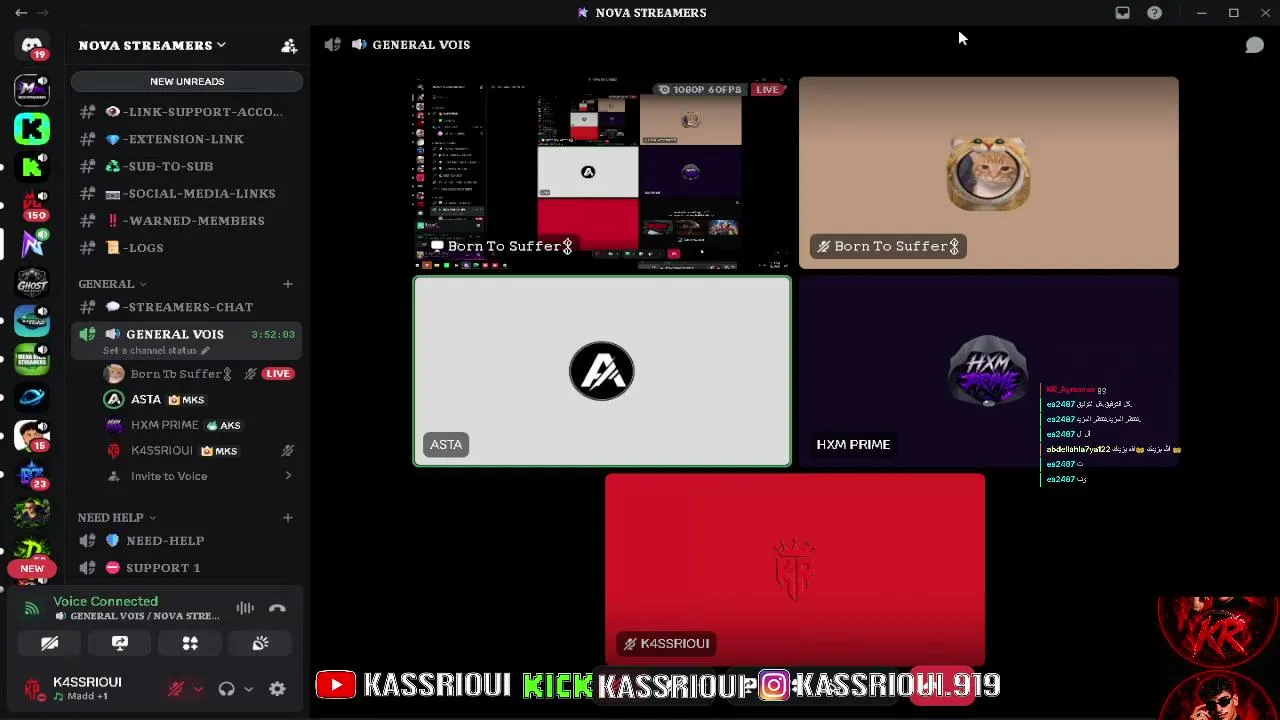The image size is (1280, 720).
Task: Open the Discord inbox icon
Action: coord(1123,13)
